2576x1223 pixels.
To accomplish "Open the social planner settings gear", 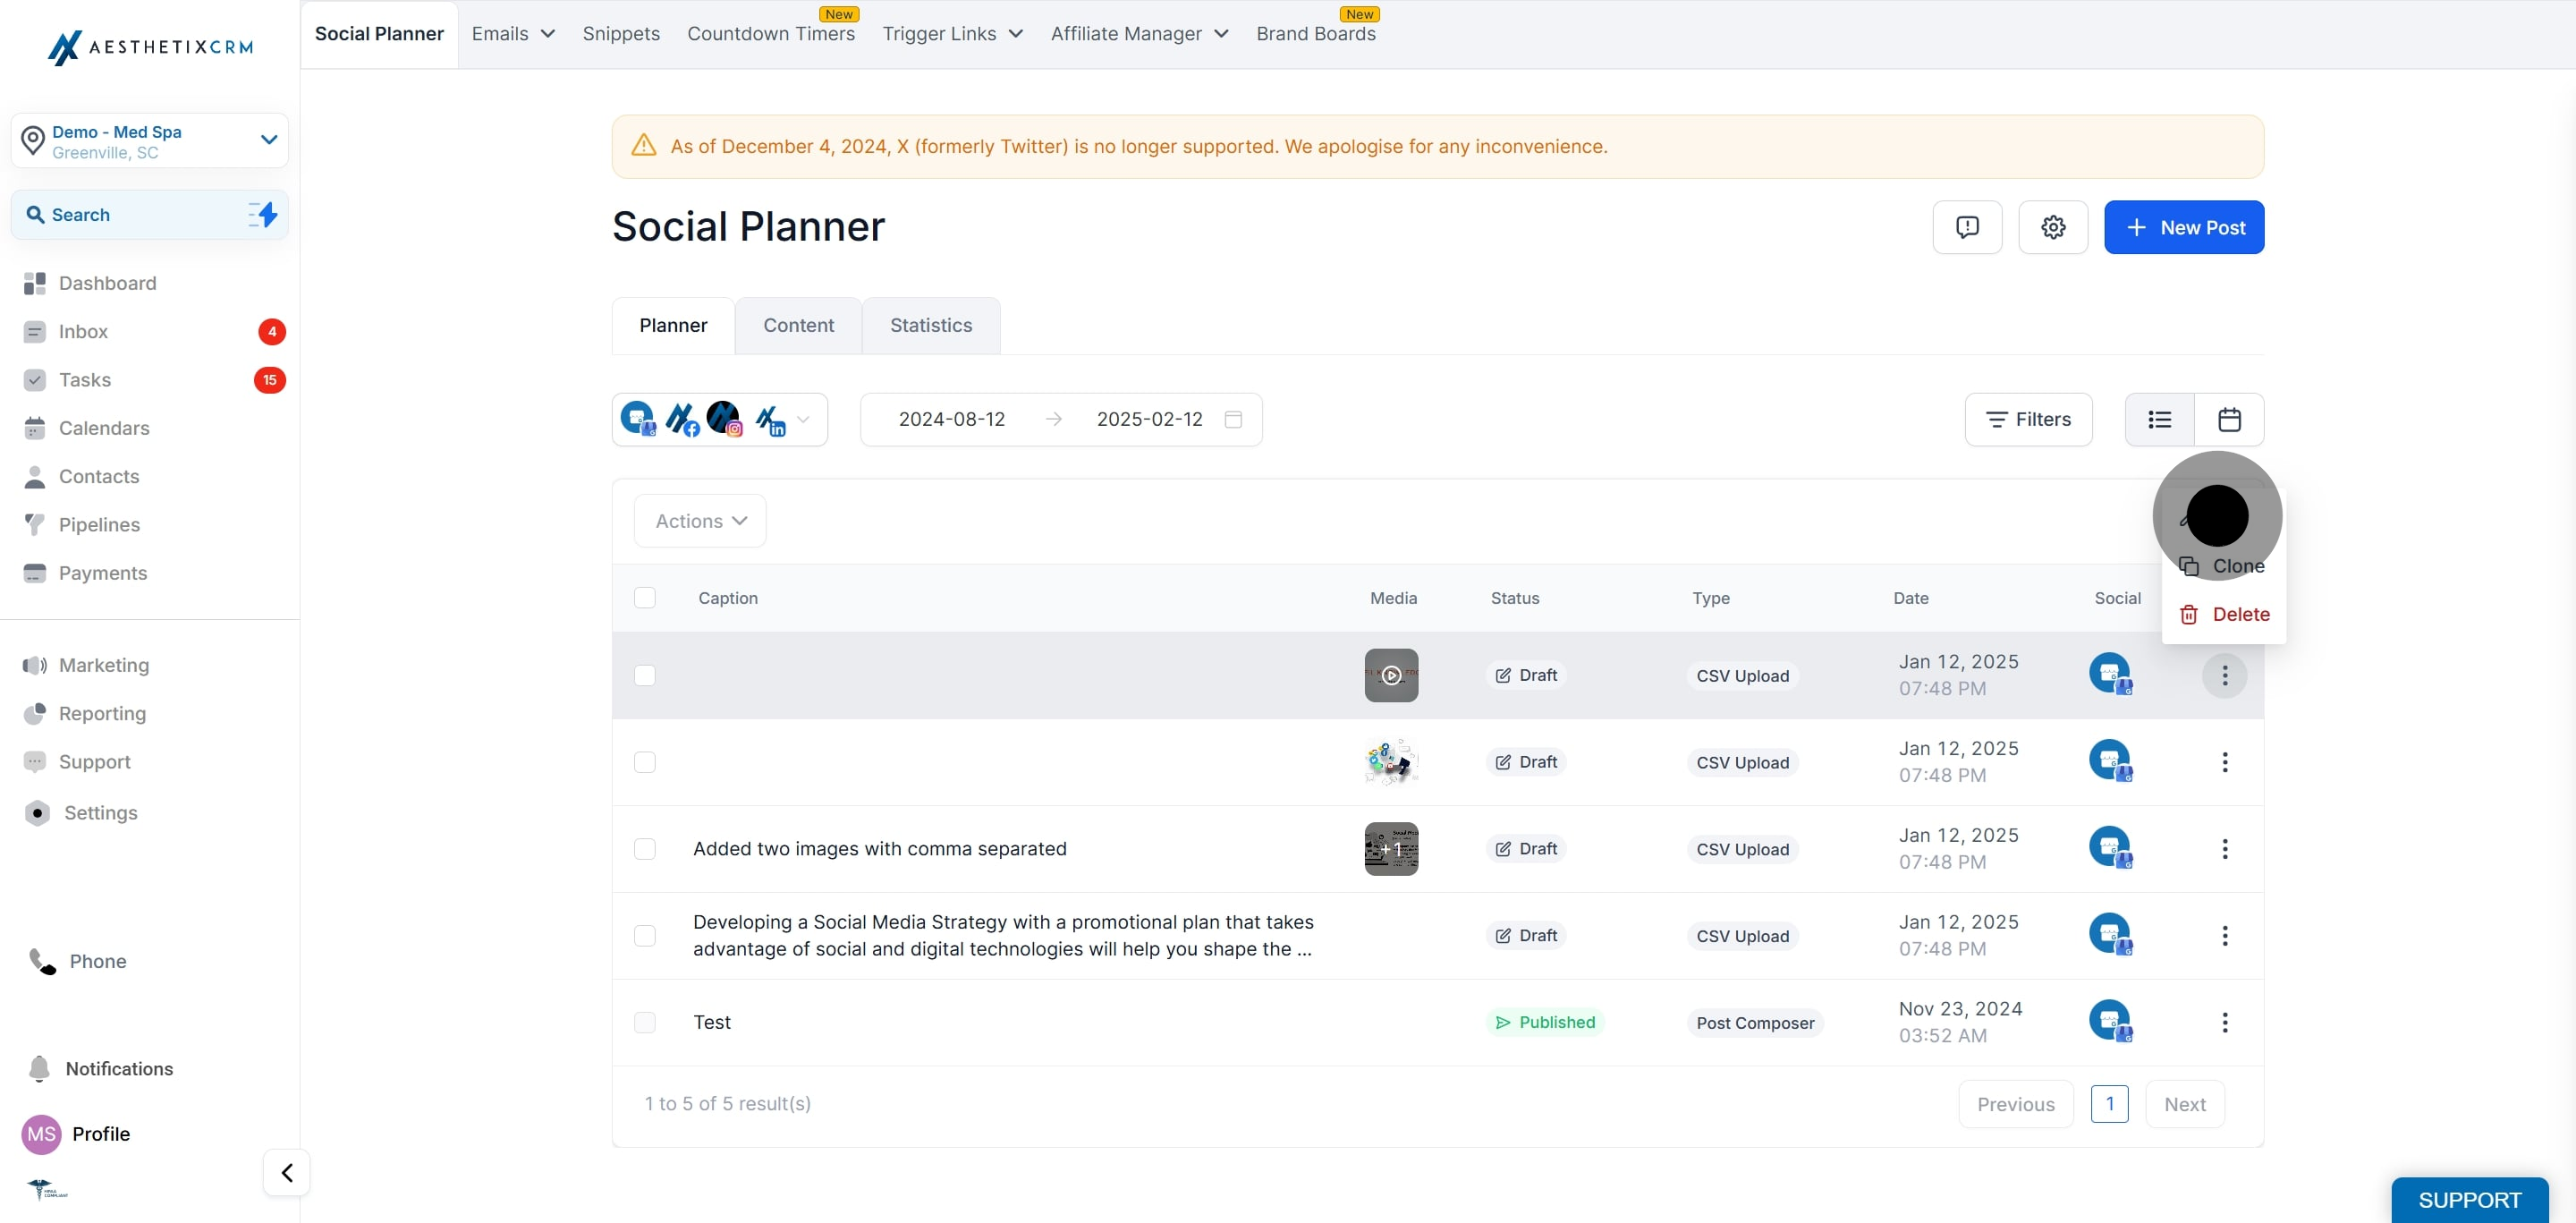I will point(2052,227).
